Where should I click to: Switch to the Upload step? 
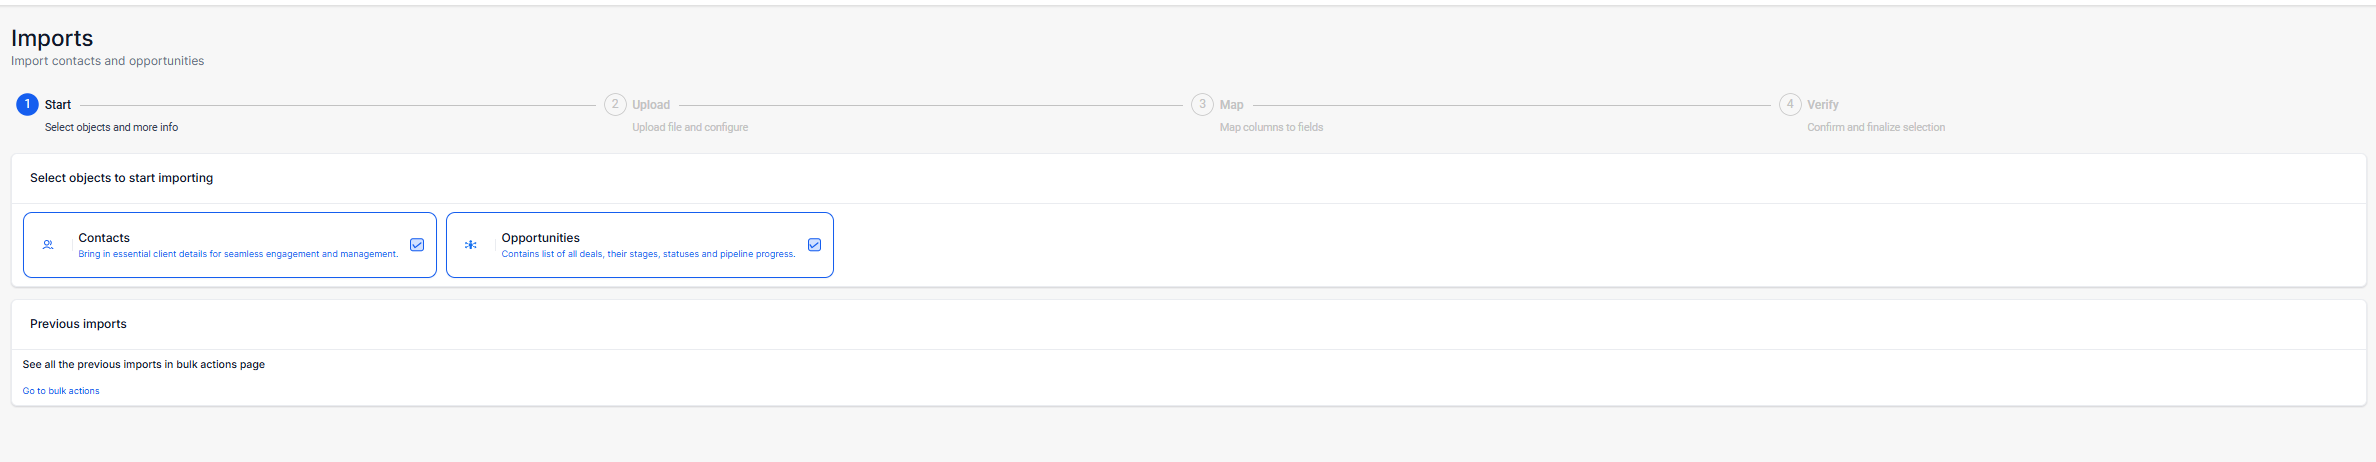tap(651, 105)
